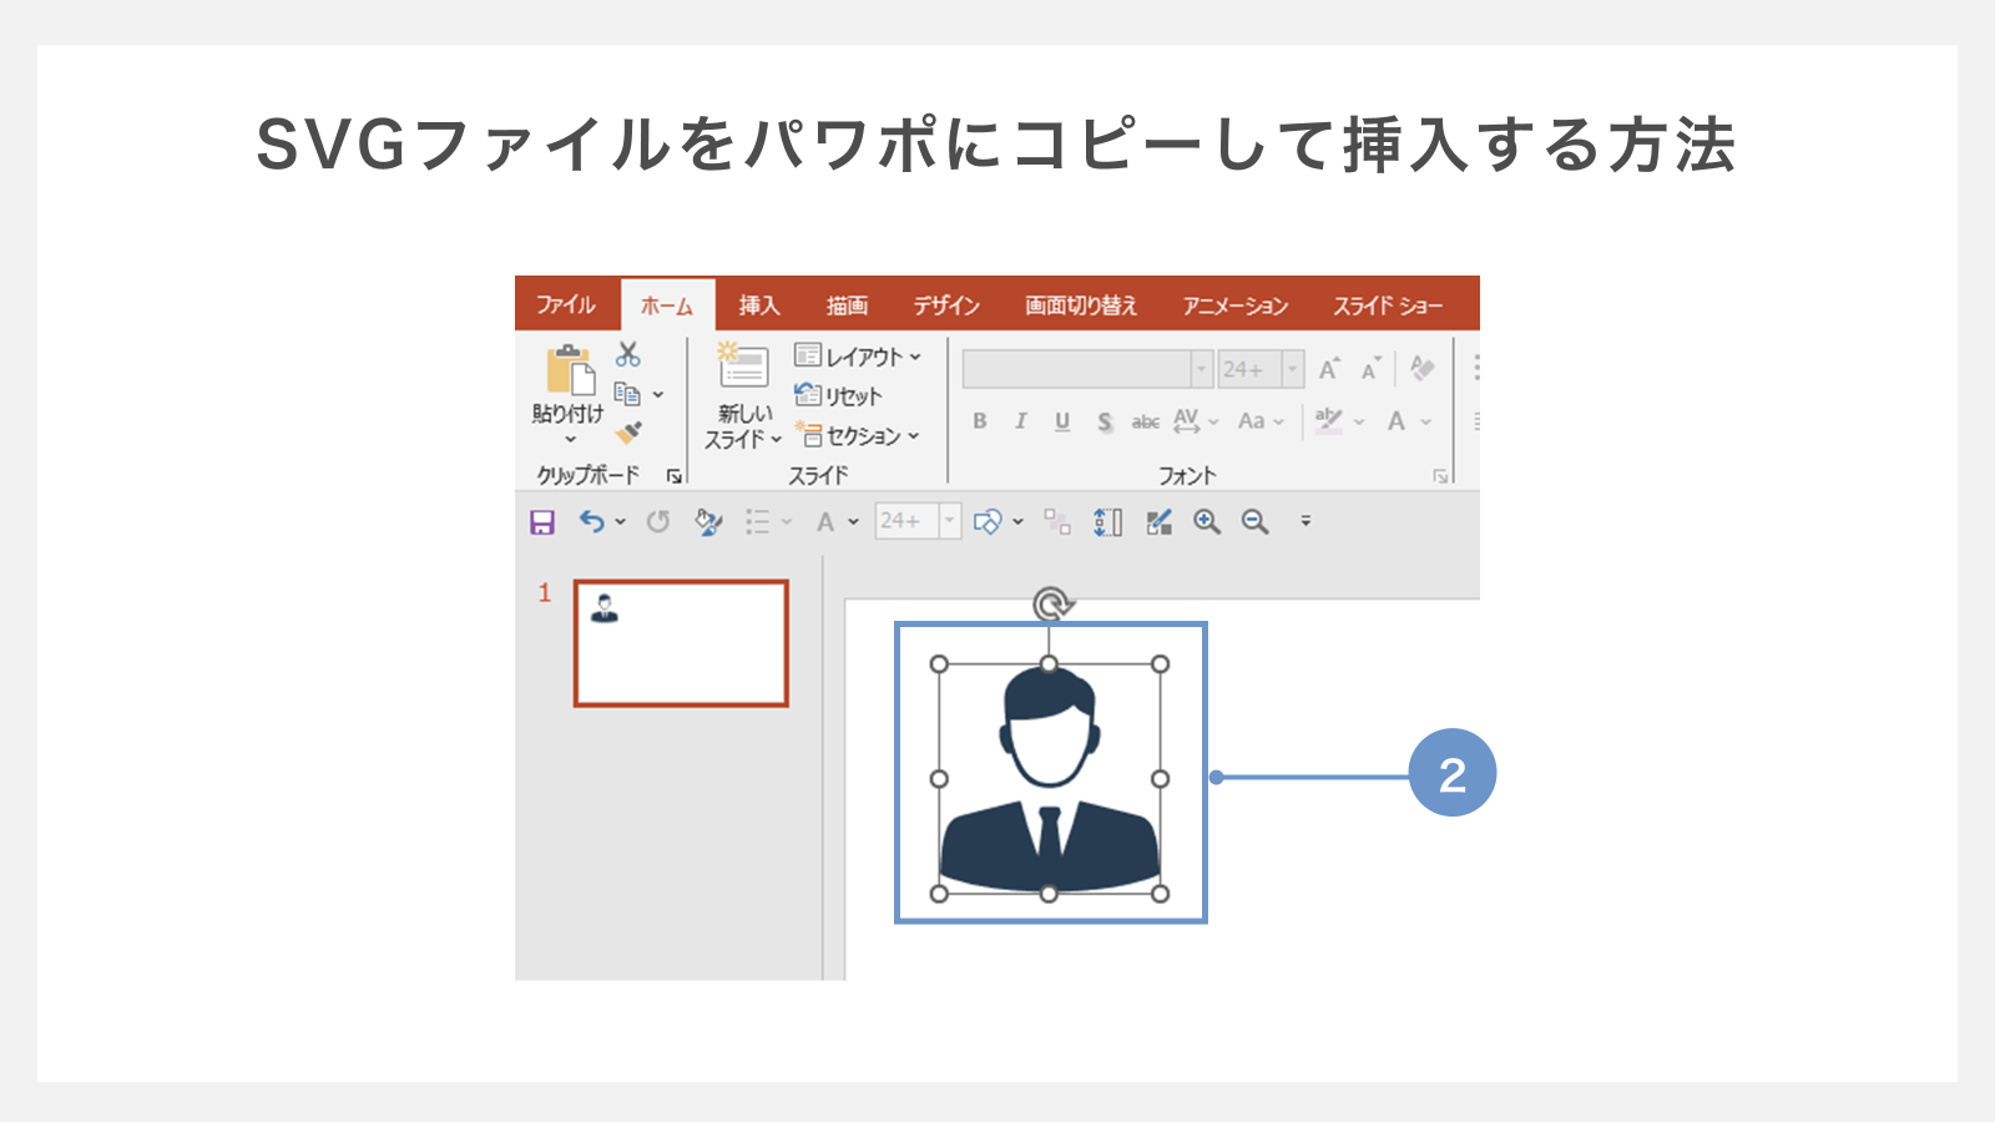Switch to the デザイン tab
This screenshot has height=1122, width=1995.
pyautogui.click(x=946, y=305)
